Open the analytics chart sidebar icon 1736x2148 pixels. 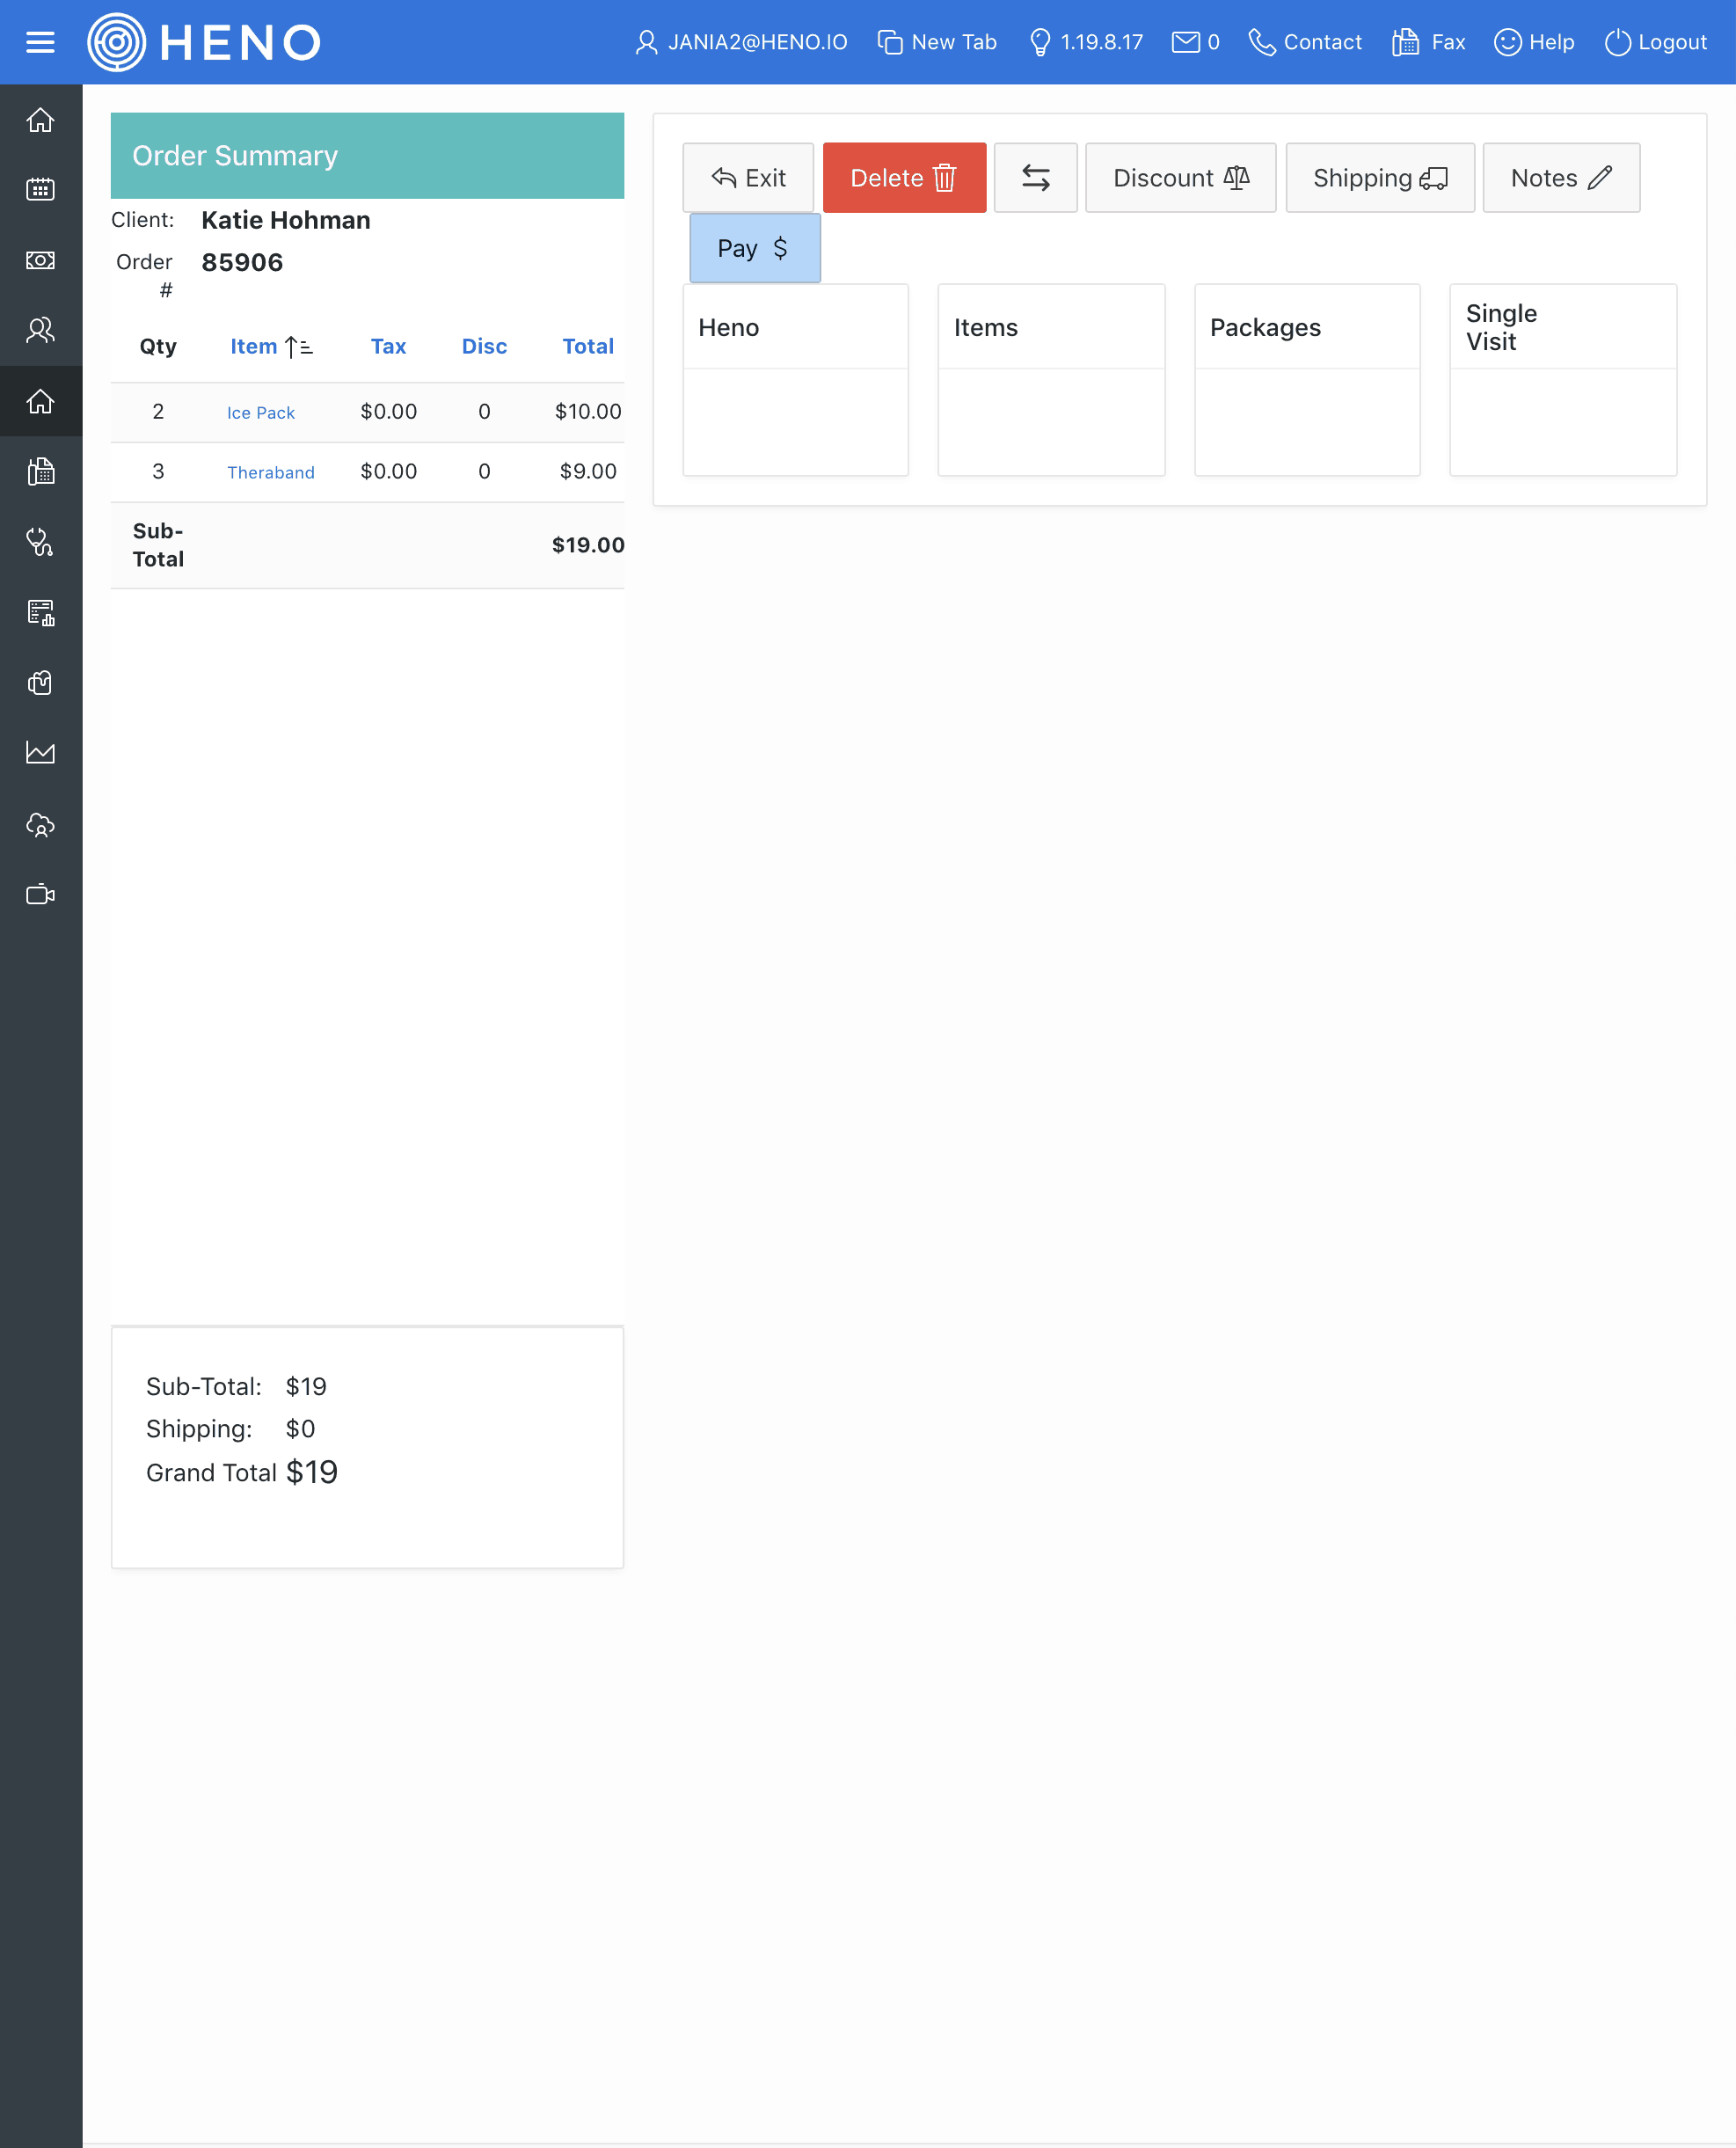click(40, 753)
